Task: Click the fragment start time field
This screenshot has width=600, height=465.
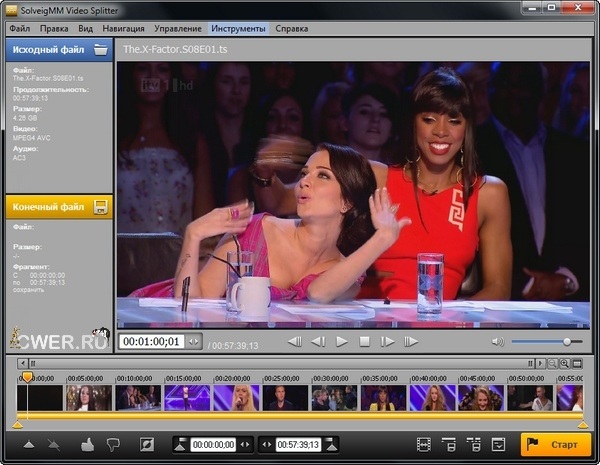Action: click(x=213, y=443)
